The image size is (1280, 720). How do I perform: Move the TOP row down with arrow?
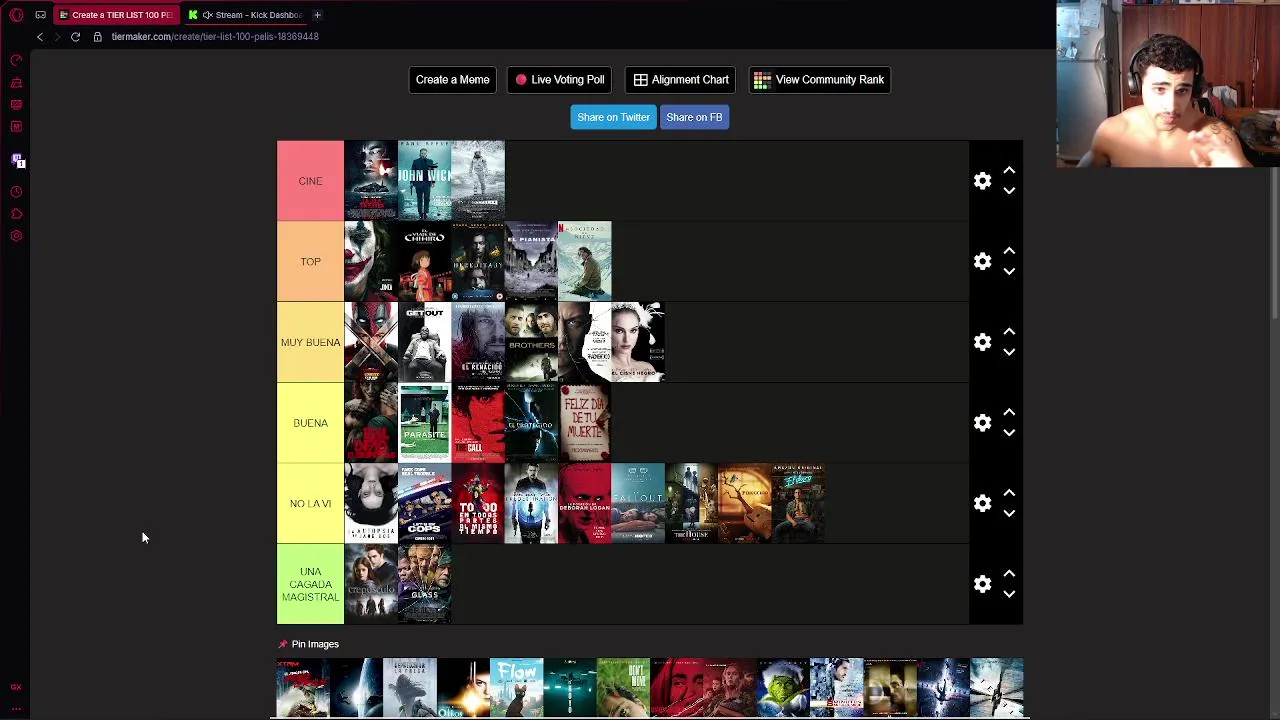click(1009, 271)
